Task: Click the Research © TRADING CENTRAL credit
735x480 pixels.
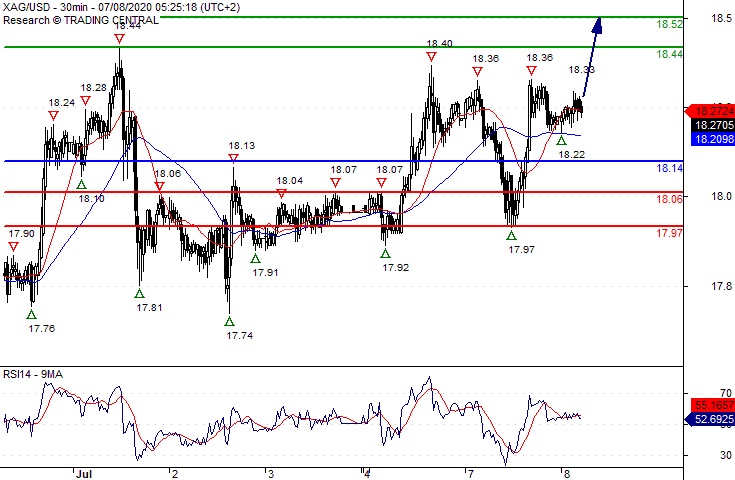Action: pyautogui.click(x=81, y=20)
